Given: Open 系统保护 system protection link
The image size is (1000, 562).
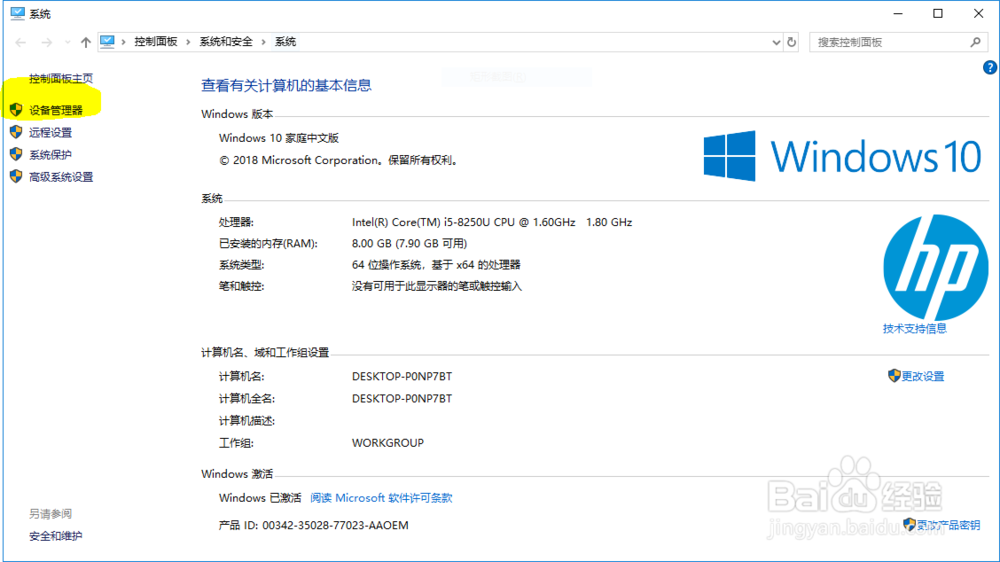Looking at the screenshot, I should pyautogui.click(x=50, y=155).
